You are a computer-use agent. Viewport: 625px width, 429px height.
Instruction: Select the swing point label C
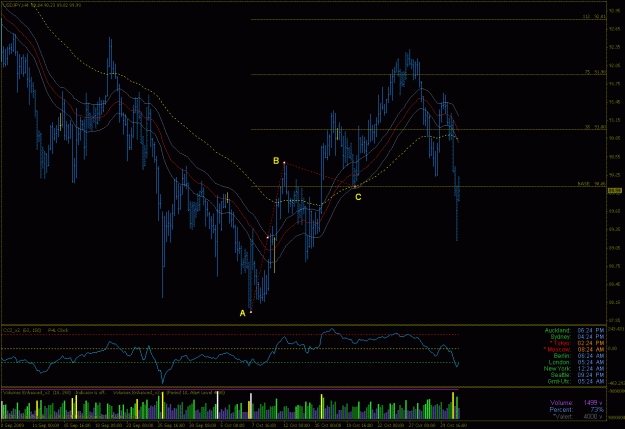pos(358,197)
